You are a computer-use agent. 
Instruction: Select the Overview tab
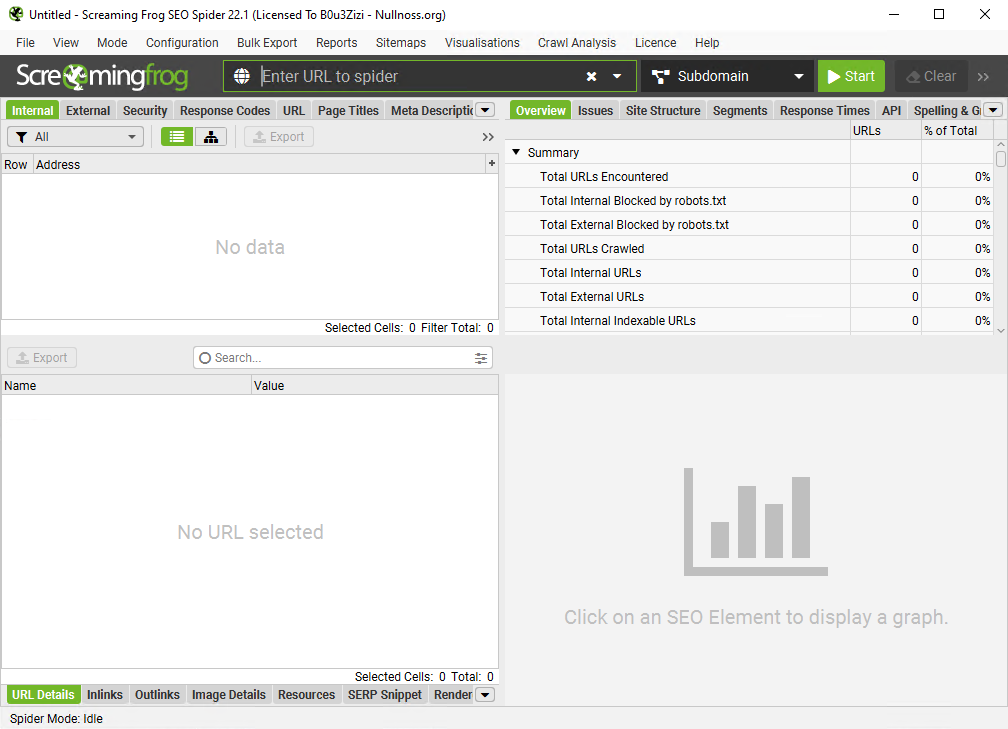click(x=541, y=110)
